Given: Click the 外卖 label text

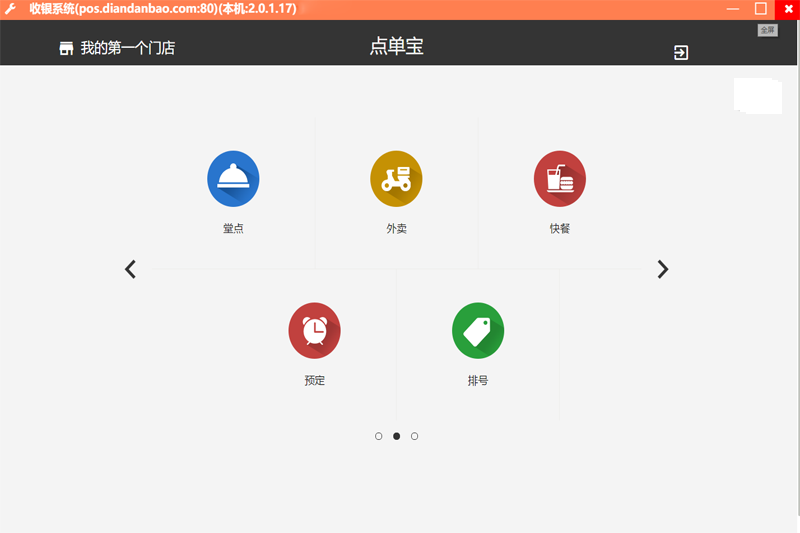Looking at the screenshot, I should click(396, 229).
